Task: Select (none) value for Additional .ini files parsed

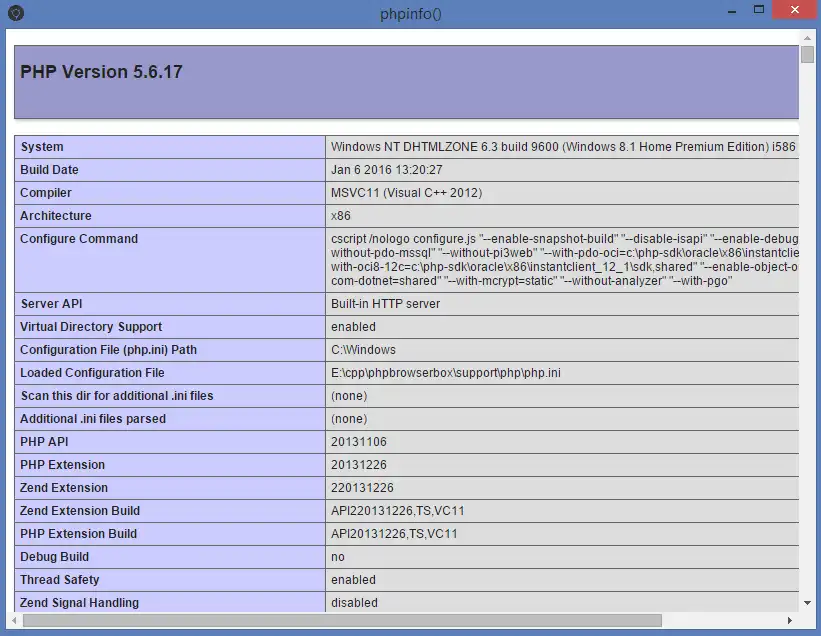Action: 349,419
